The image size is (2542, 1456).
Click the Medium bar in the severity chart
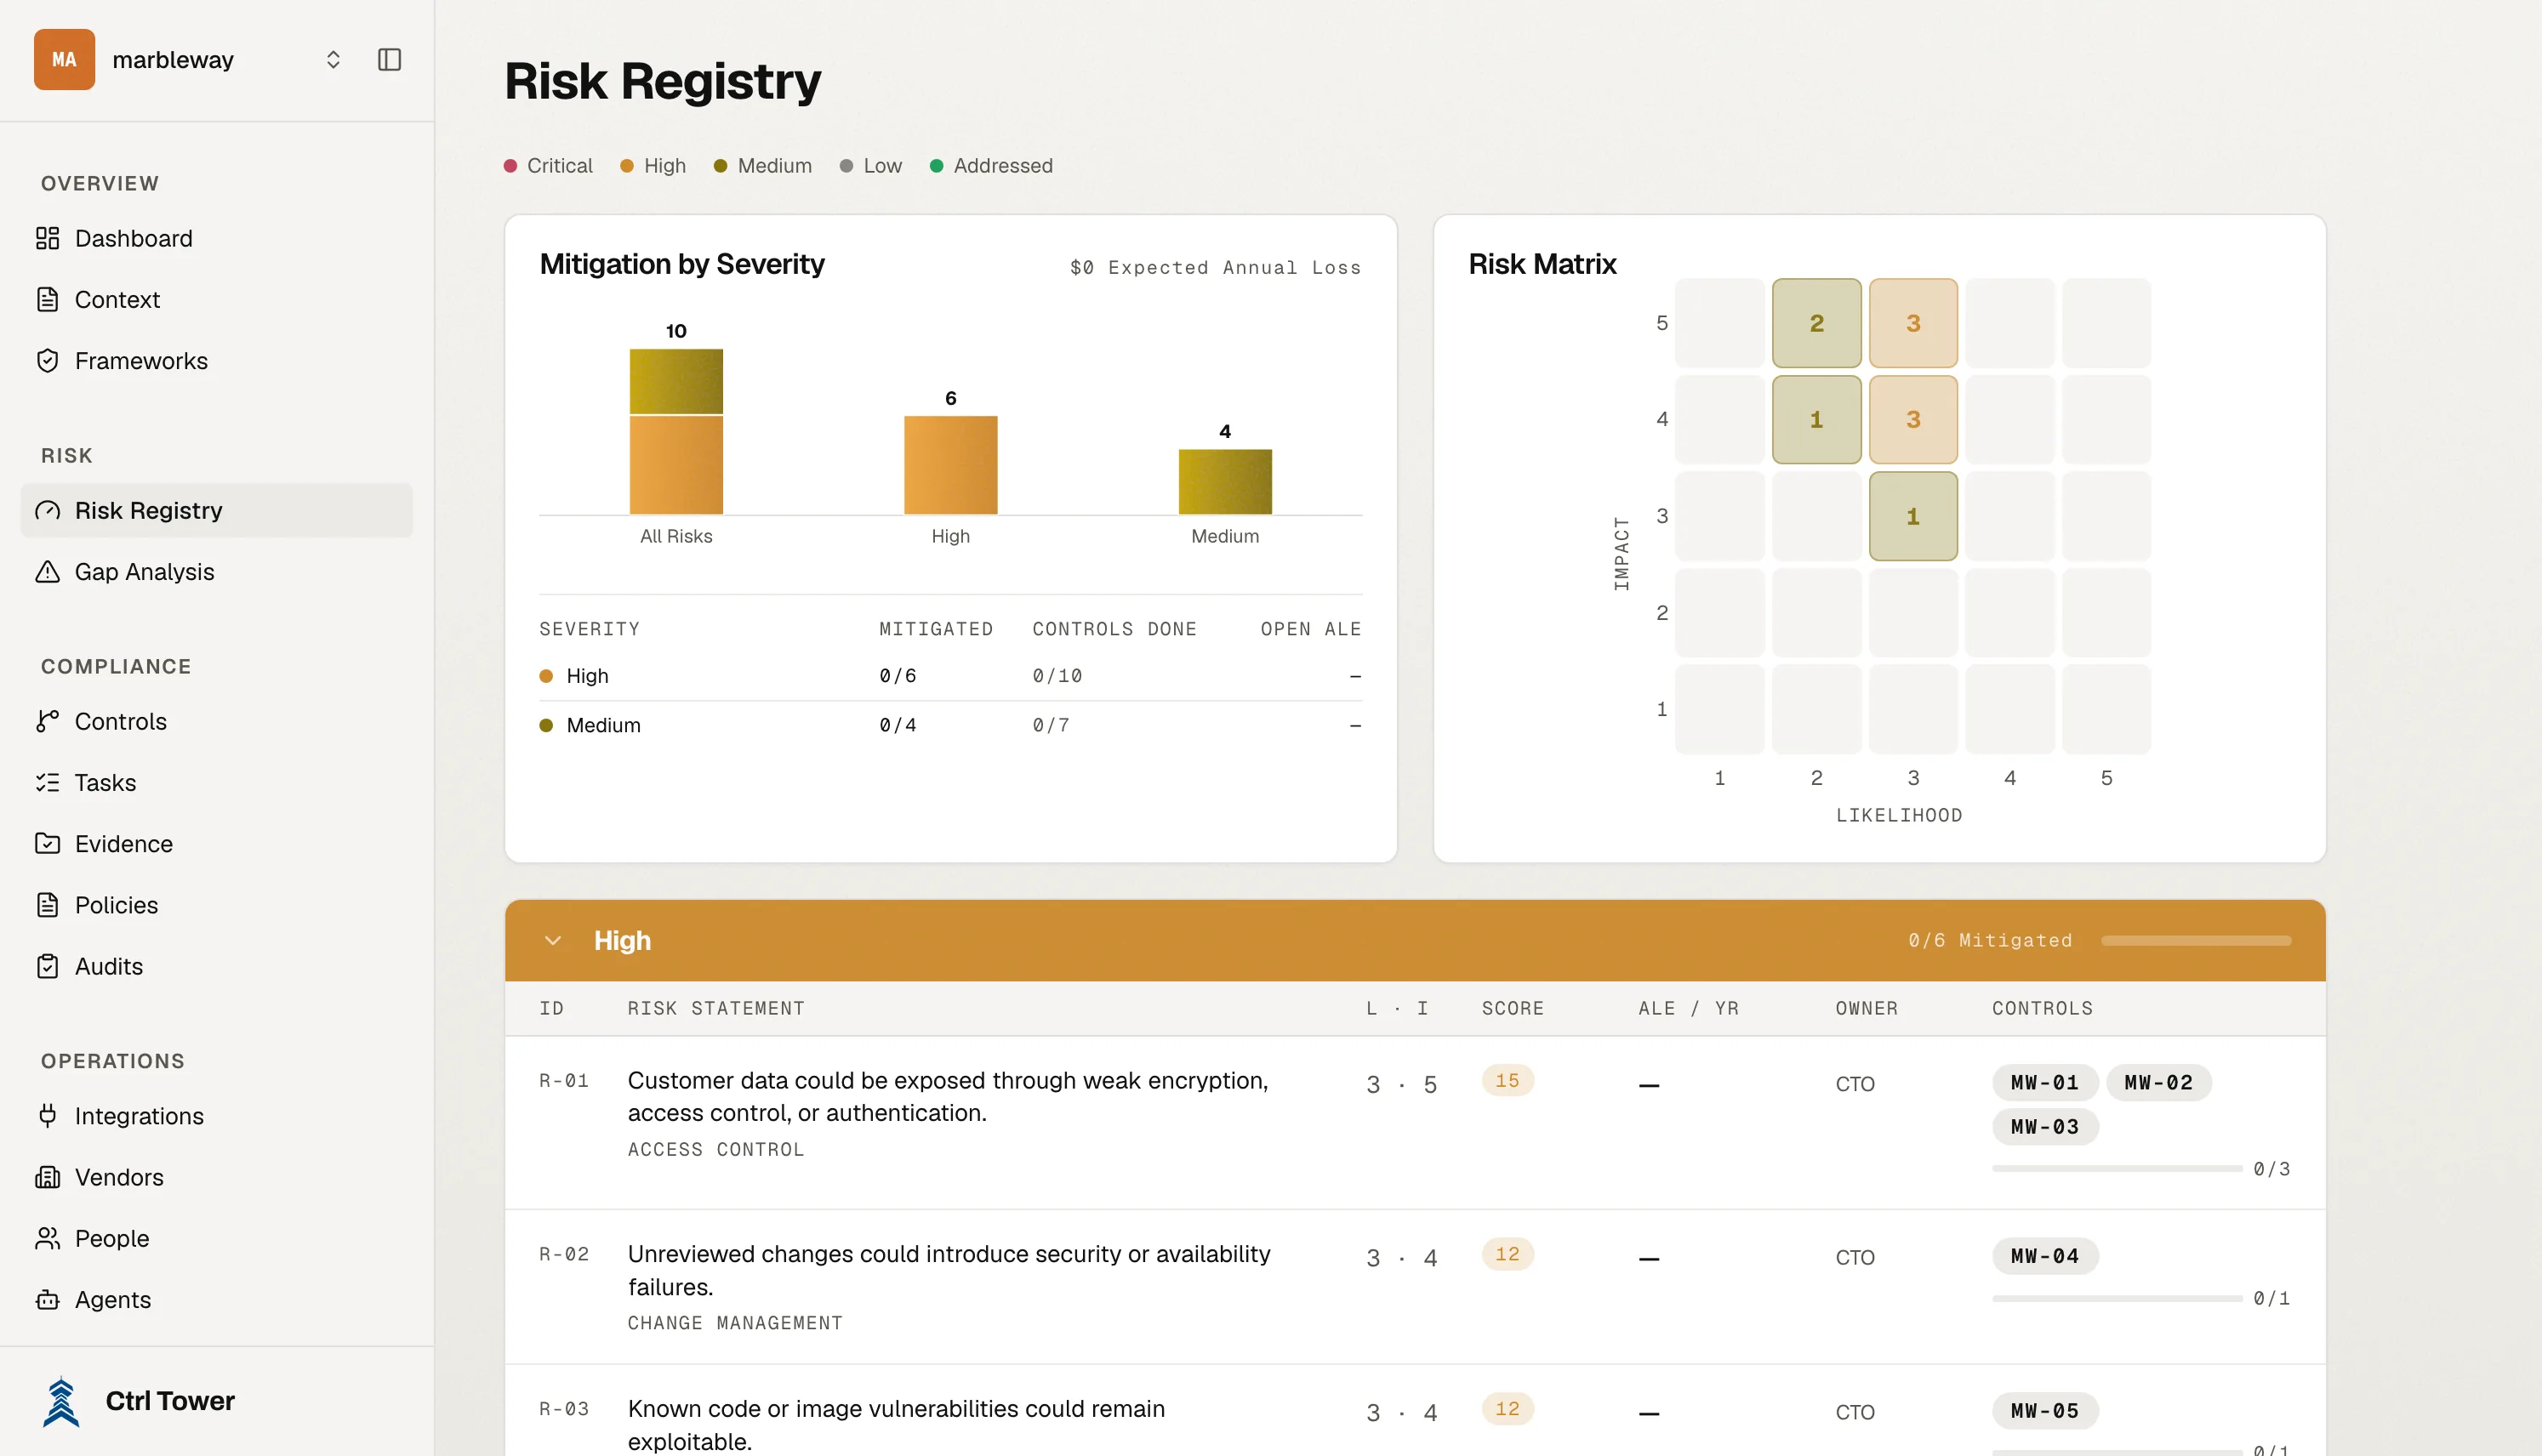(1225, 481)
